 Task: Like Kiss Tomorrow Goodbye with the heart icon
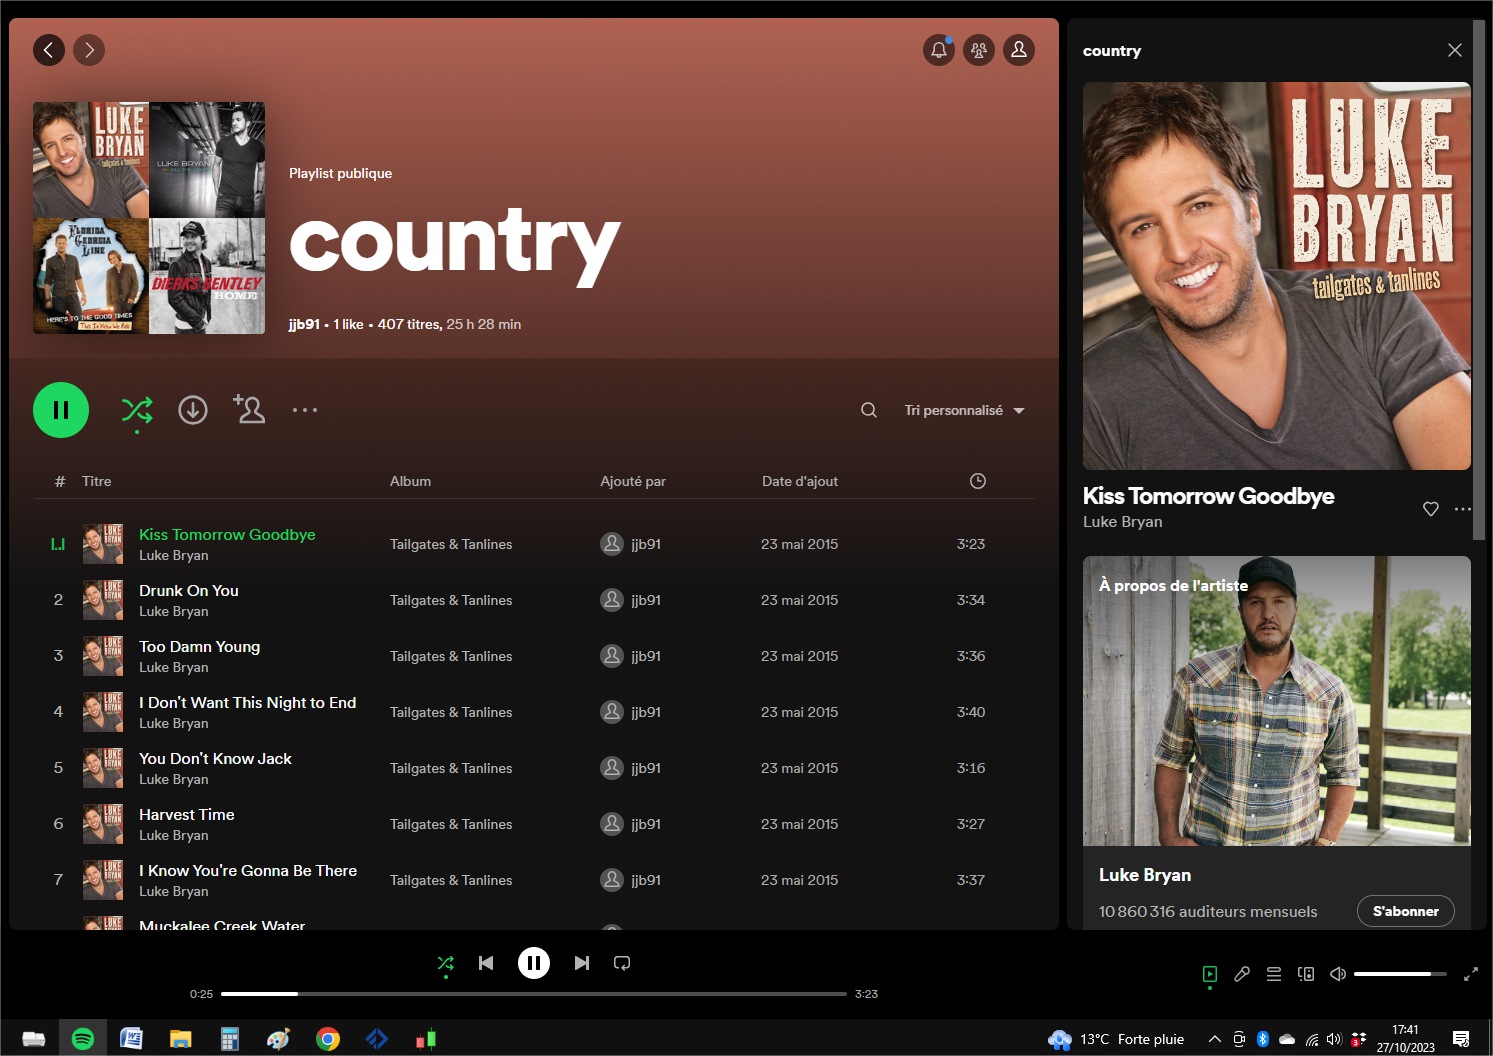(1431, 509)
